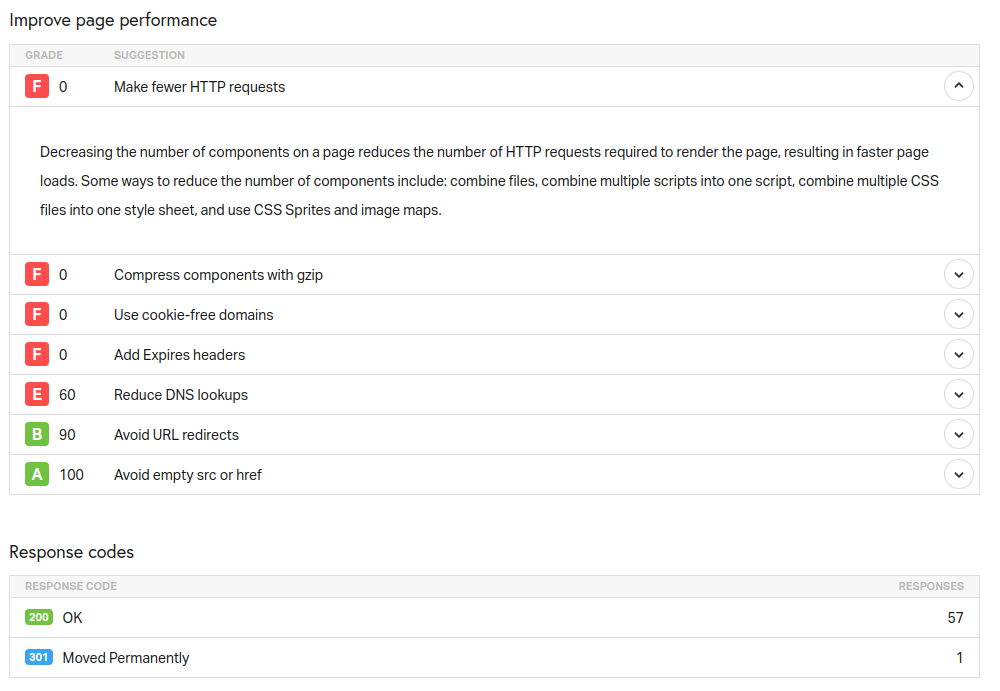Click the blue 301 response code badge

[39, 657]
